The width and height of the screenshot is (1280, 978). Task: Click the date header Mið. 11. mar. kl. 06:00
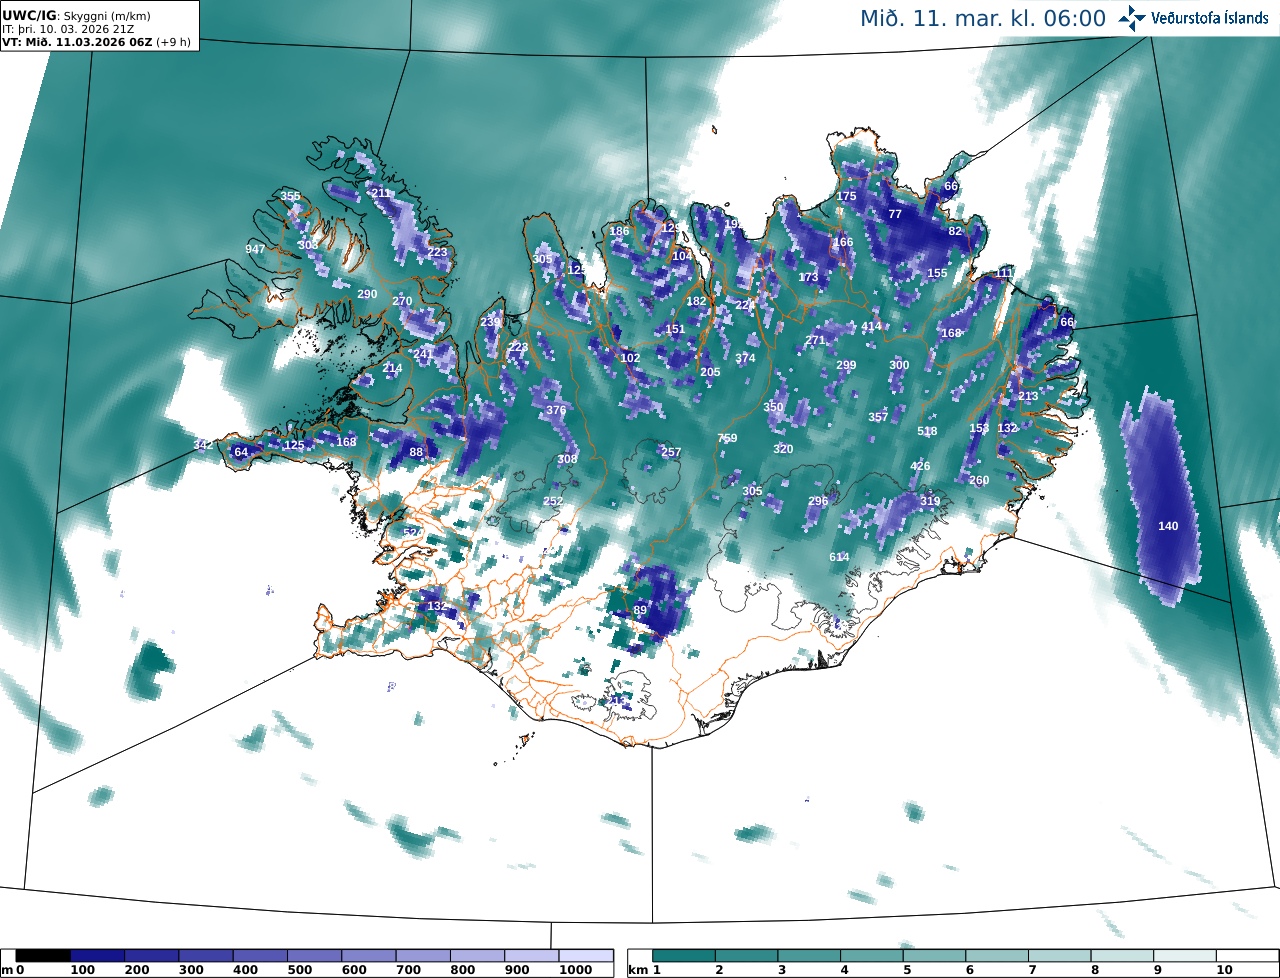[x=983, y=18]
